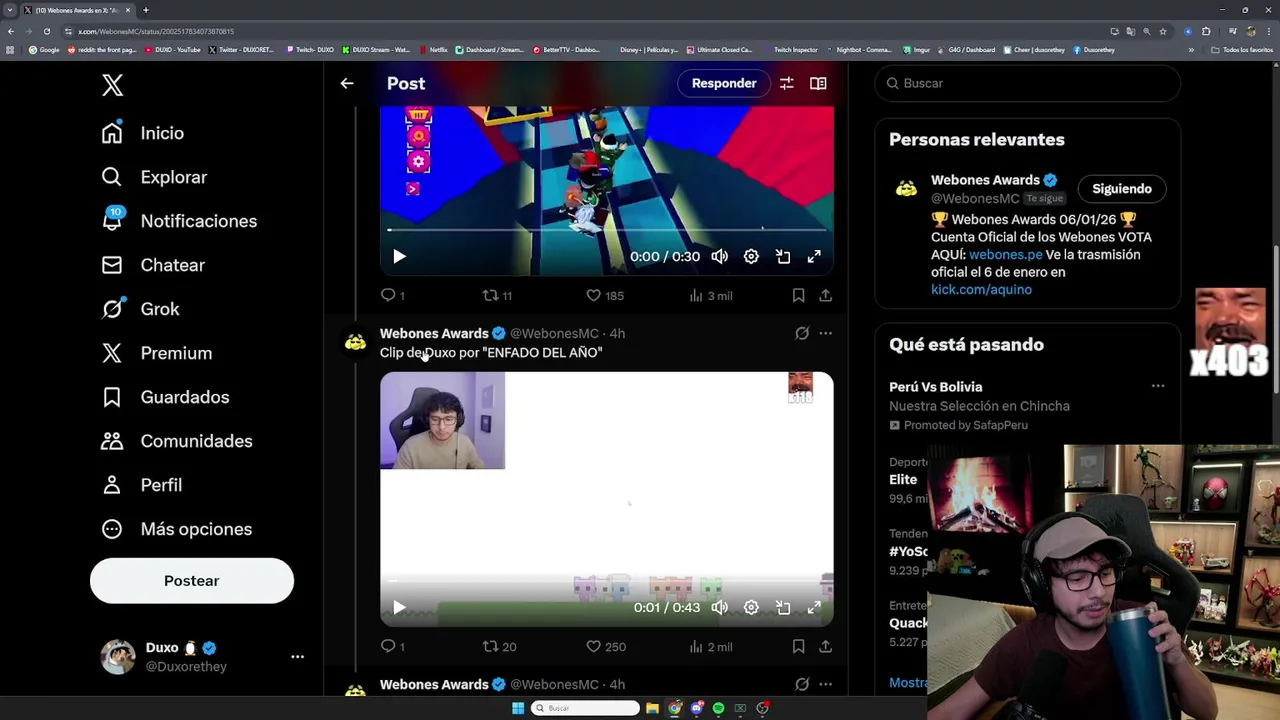Fullscreen the 0:30 video
The width and height of the screenshot is (1280, 720).
tap(814, 257)
